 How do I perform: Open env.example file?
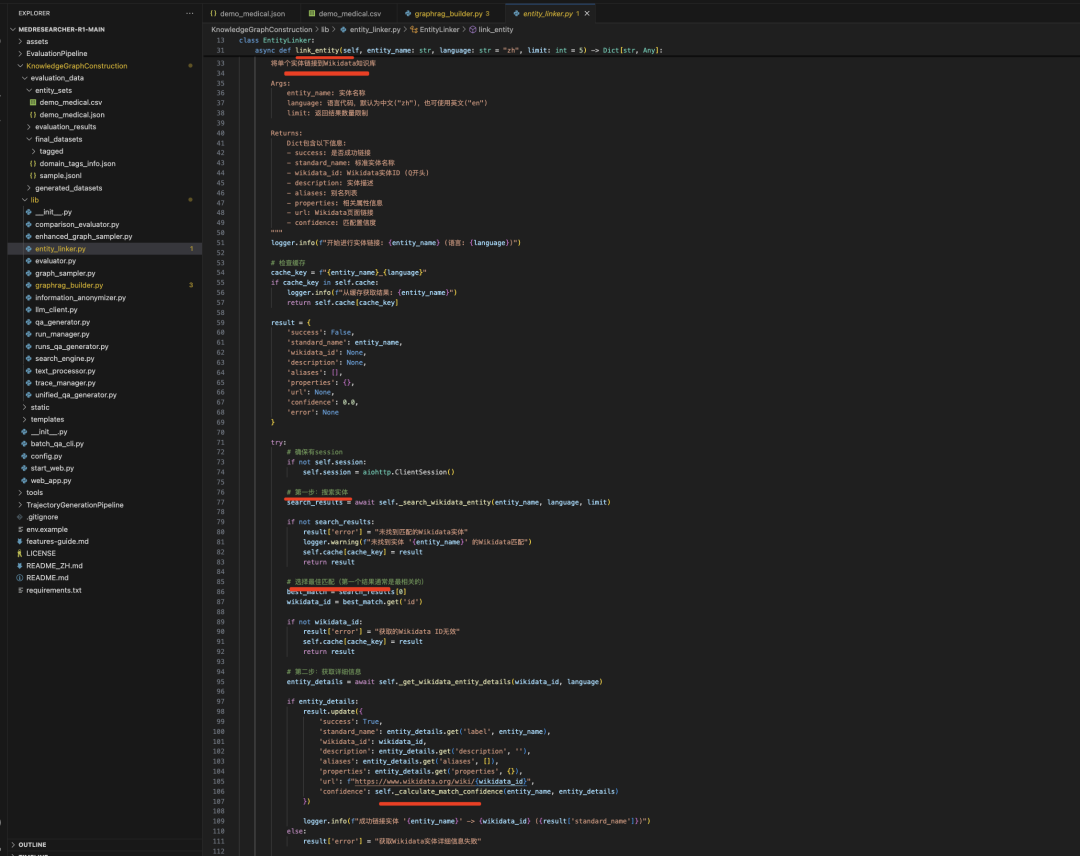pos(47,529)
